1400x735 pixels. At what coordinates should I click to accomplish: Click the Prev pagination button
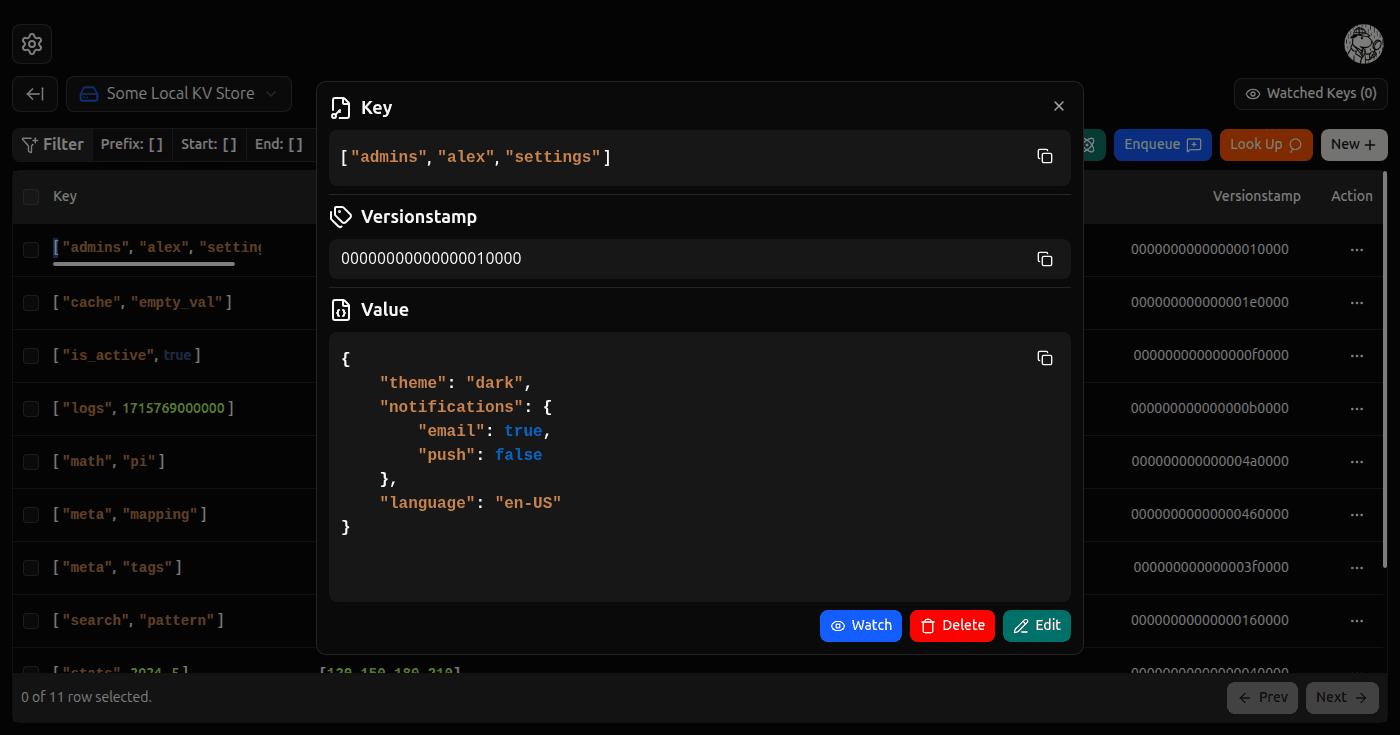pyautogui.click(x=1262, y=698)
